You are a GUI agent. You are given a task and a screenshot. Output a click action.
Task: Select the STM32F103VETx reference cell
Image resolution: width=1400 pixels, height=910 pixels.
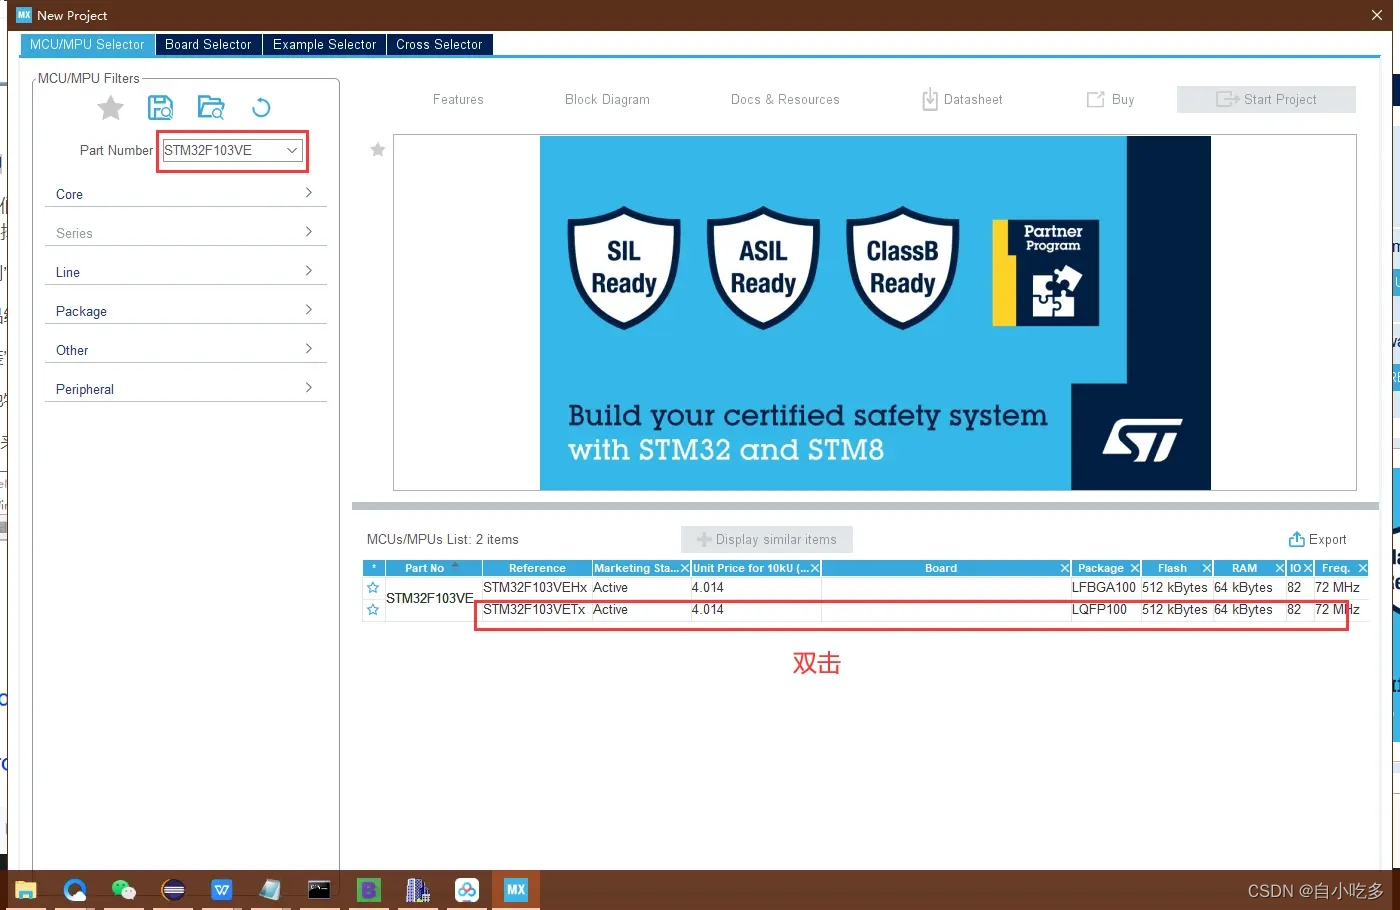coord(536,610)
